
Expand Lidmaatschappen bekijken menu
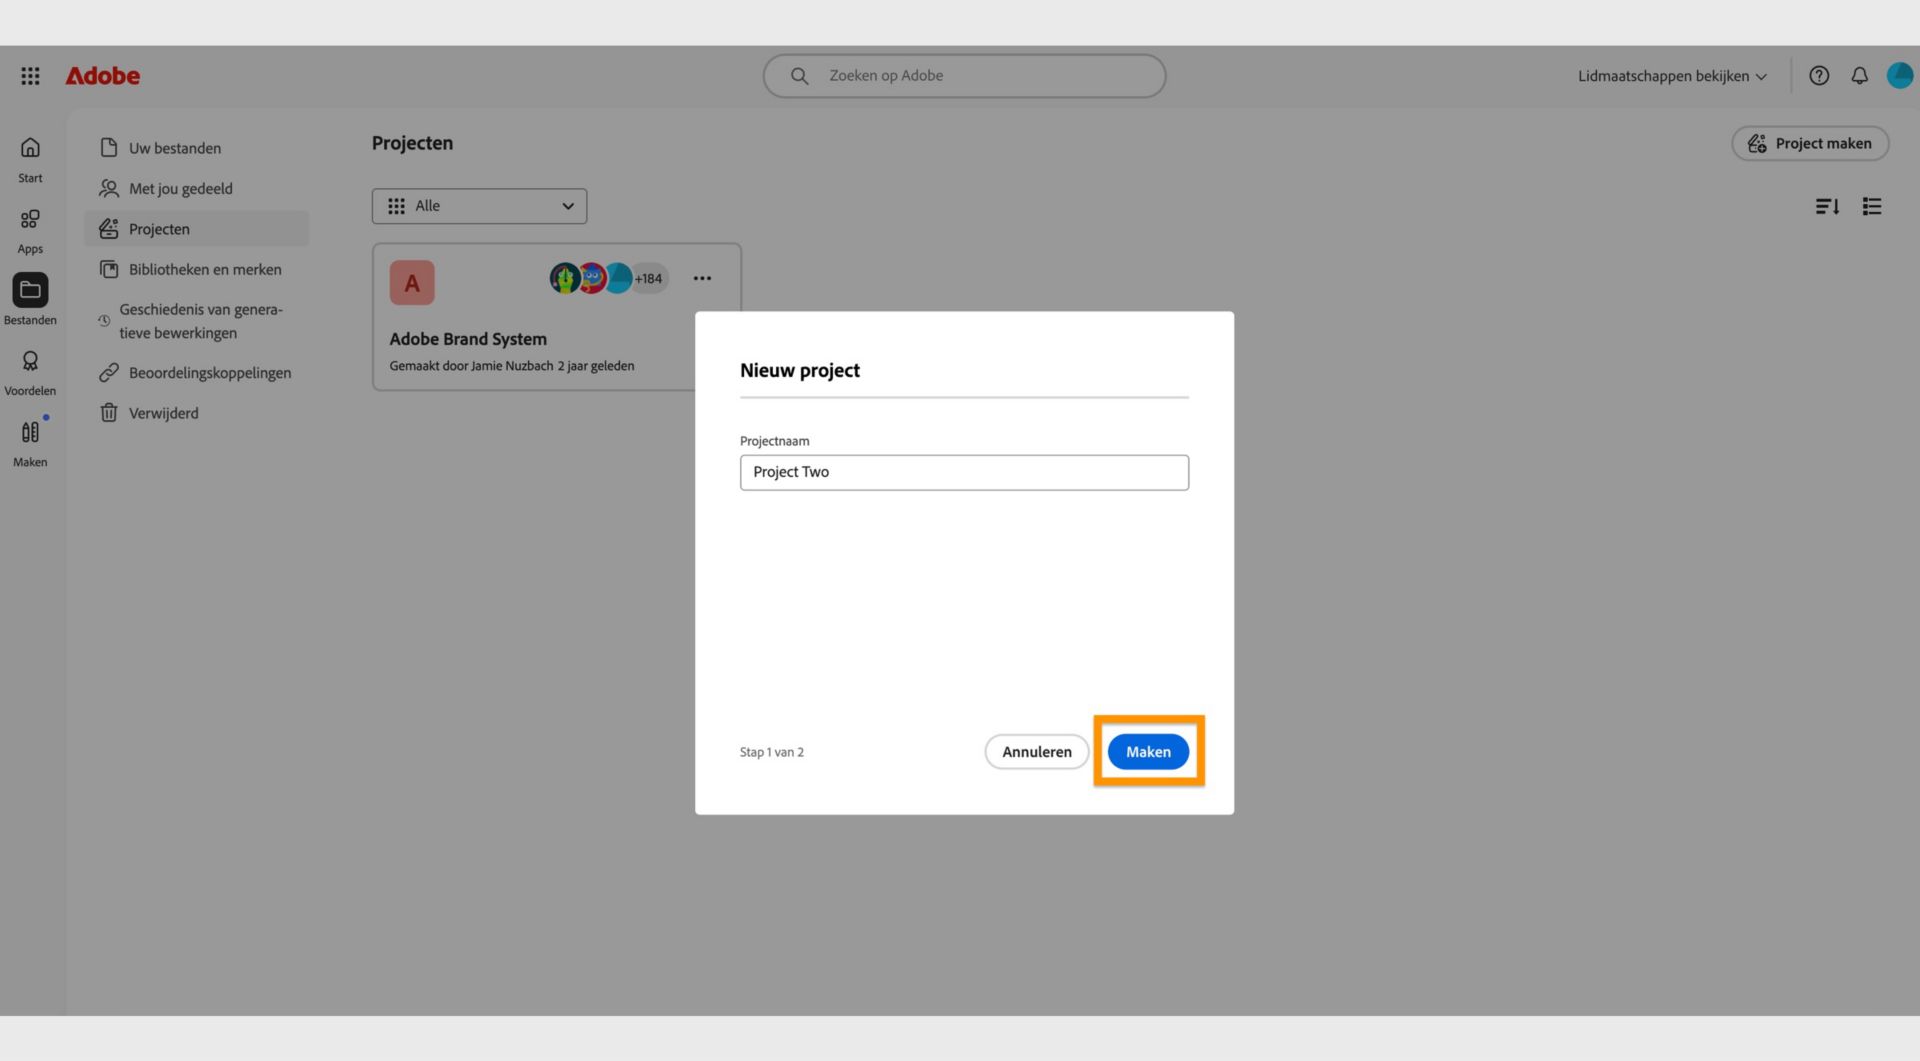coord(1672,76)
